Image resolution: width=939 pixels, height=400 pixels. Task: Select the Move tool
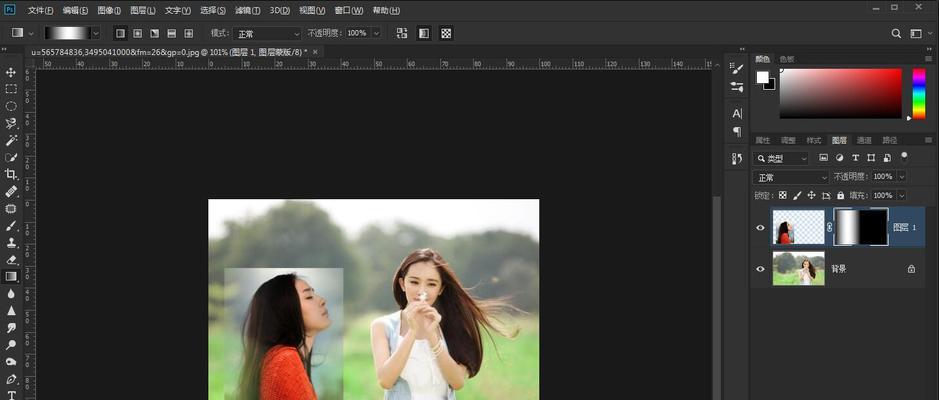11,72
